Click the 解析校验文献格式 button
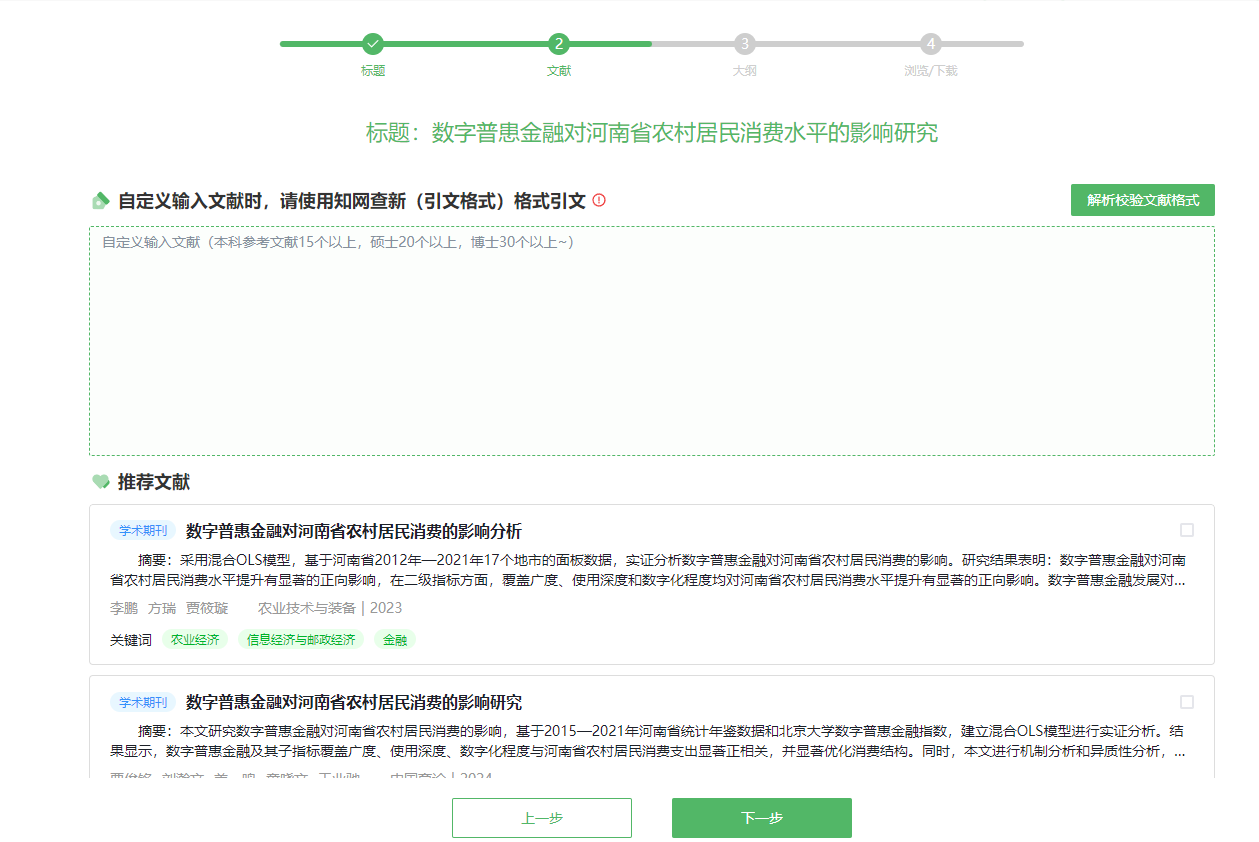 coord(1143,200)
